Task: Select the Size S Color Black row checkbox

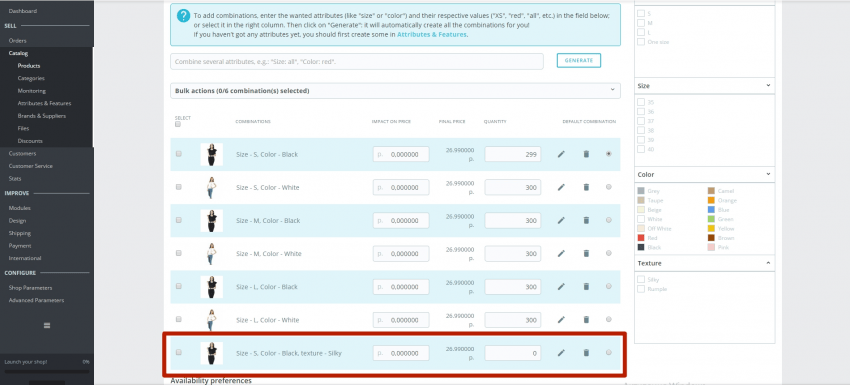Action: (179, 154)
